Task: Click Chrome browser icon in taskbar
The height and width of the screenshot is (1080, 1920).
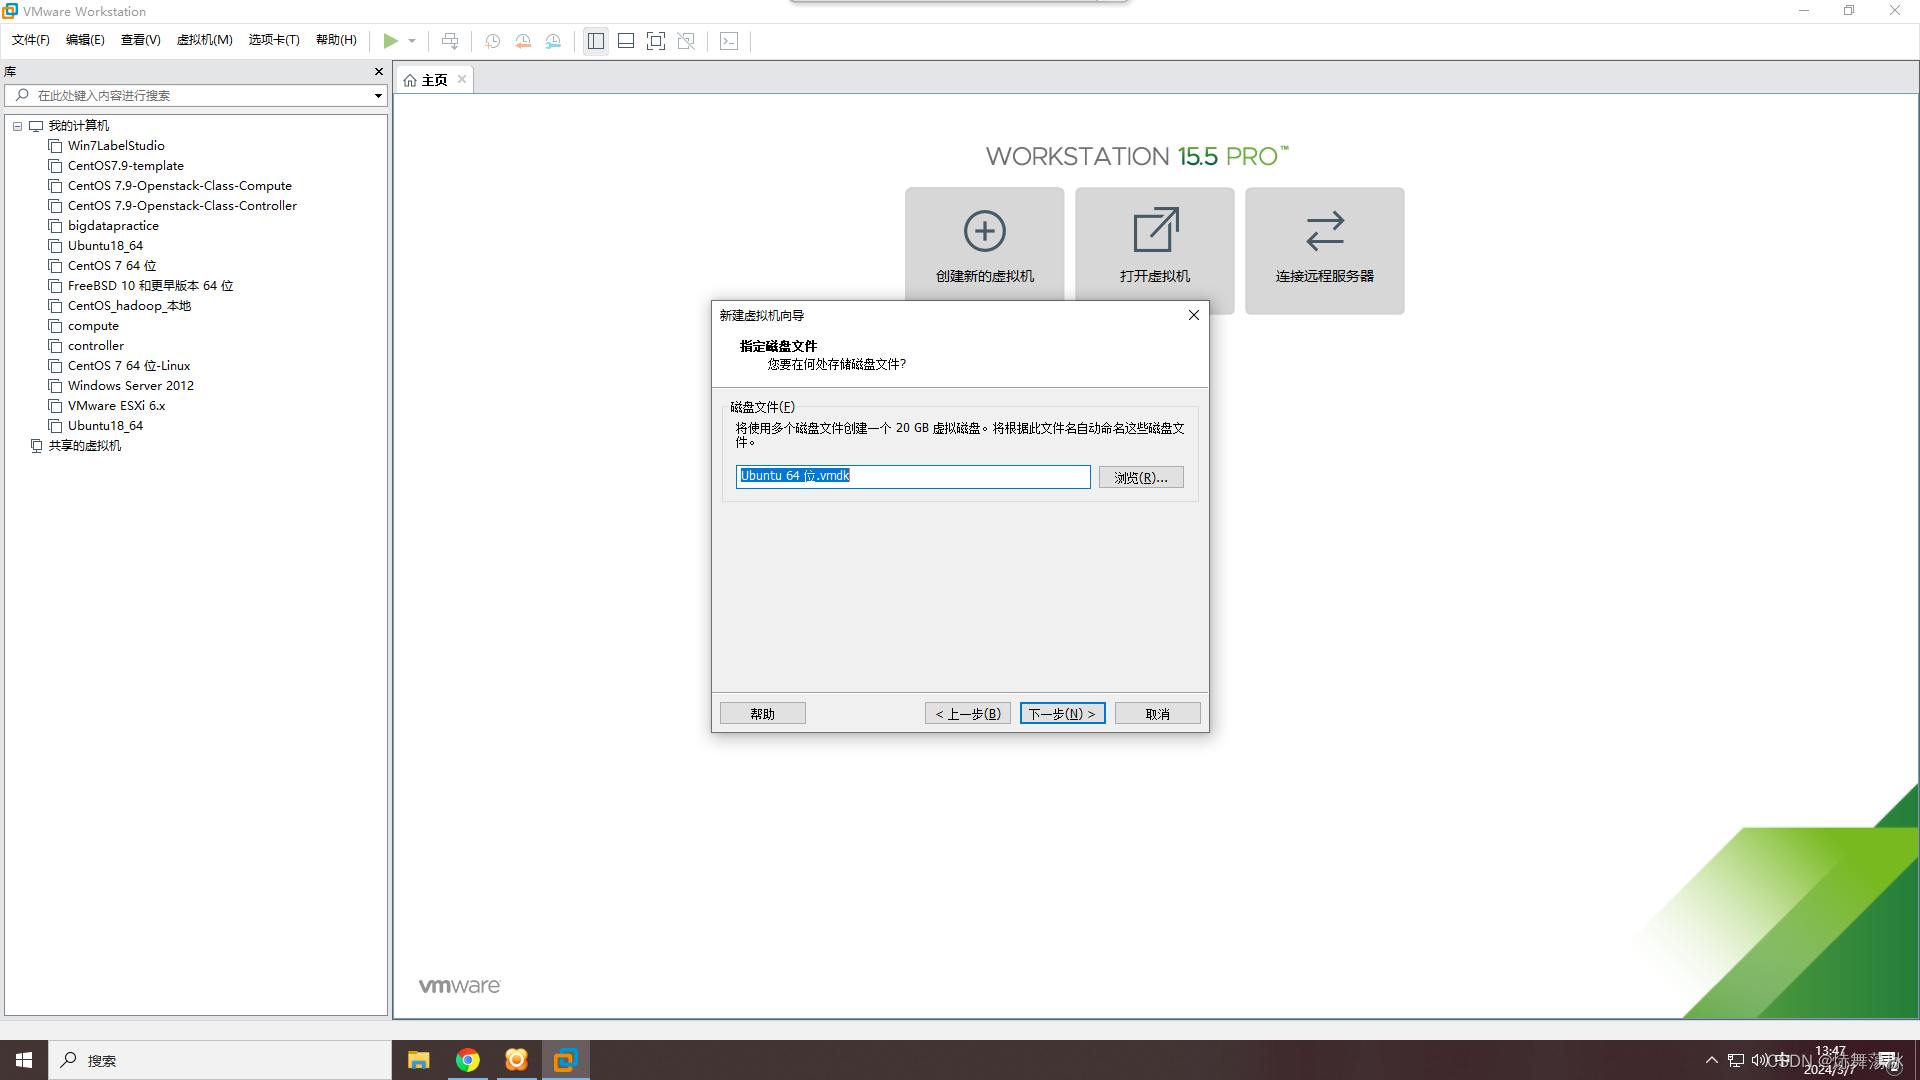Action: point(467,1059)
